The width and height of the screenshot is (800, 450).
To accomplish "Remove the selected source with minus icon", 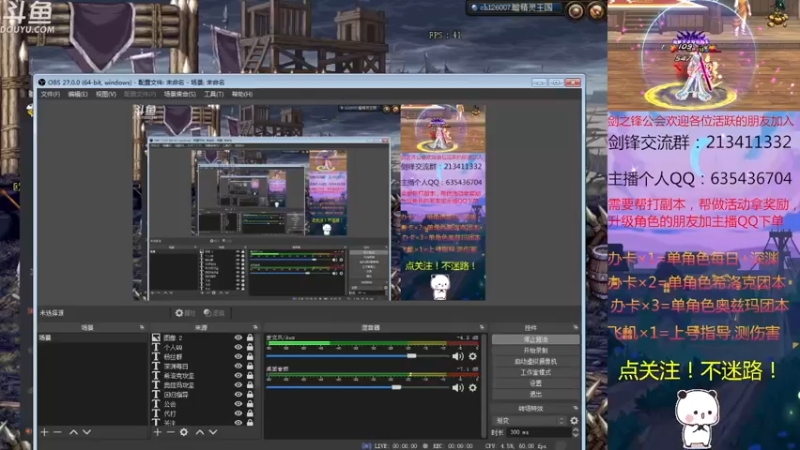I will pyautogui.click(x=170, y=432).
